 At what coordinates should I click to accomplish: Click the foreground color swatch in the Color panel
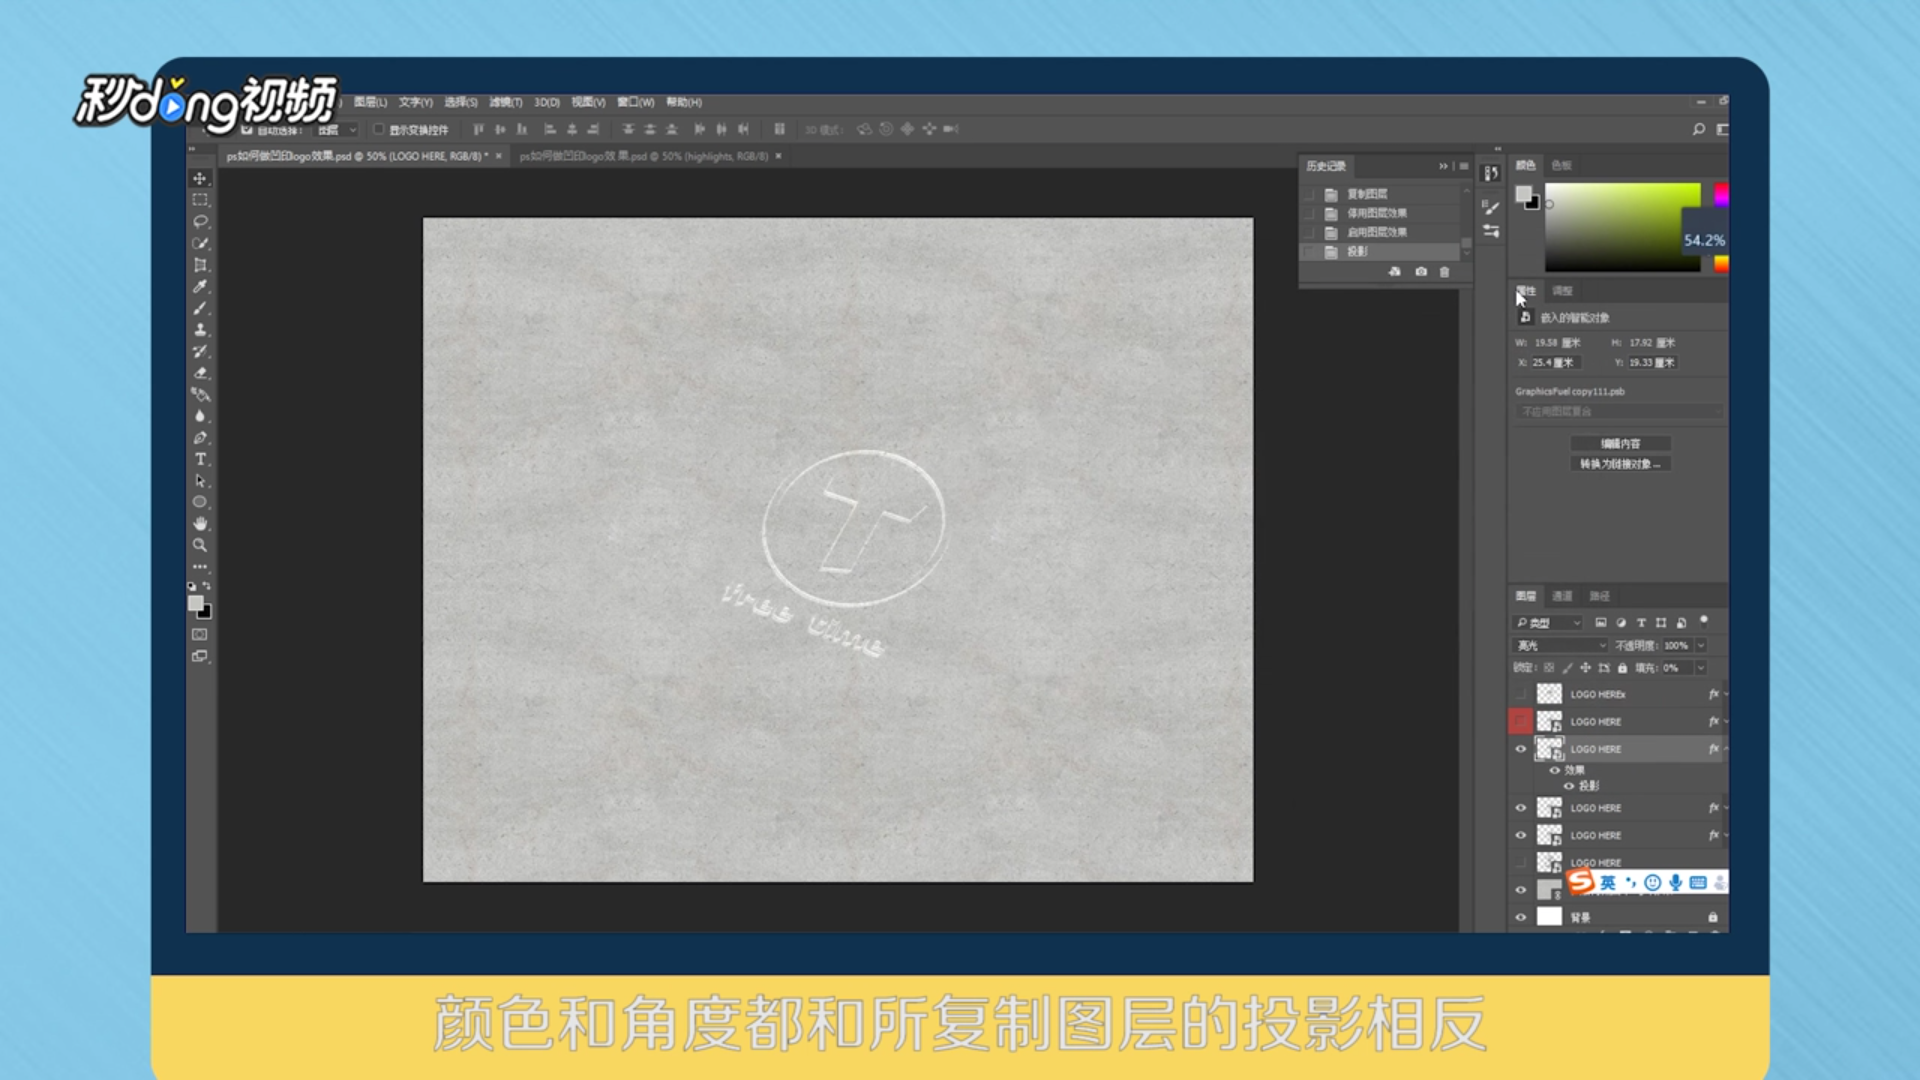1523,194
